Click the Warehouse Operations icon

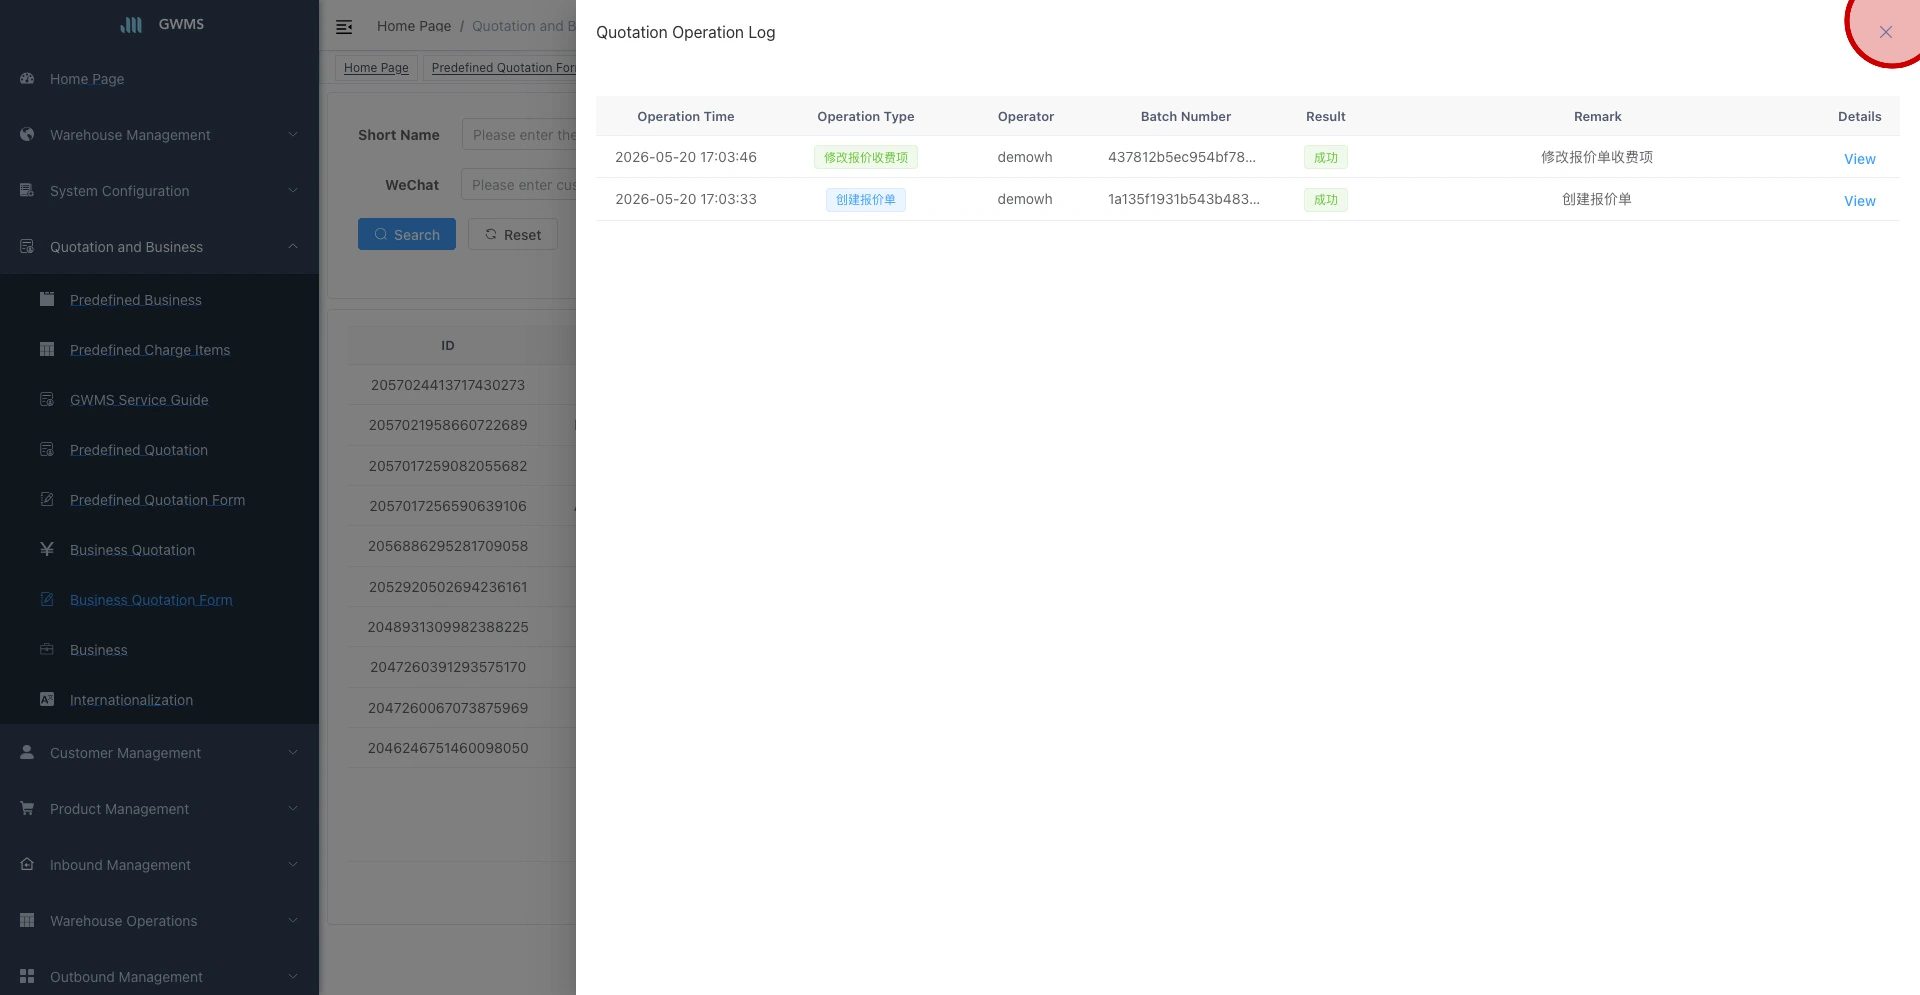pos(27,920)
